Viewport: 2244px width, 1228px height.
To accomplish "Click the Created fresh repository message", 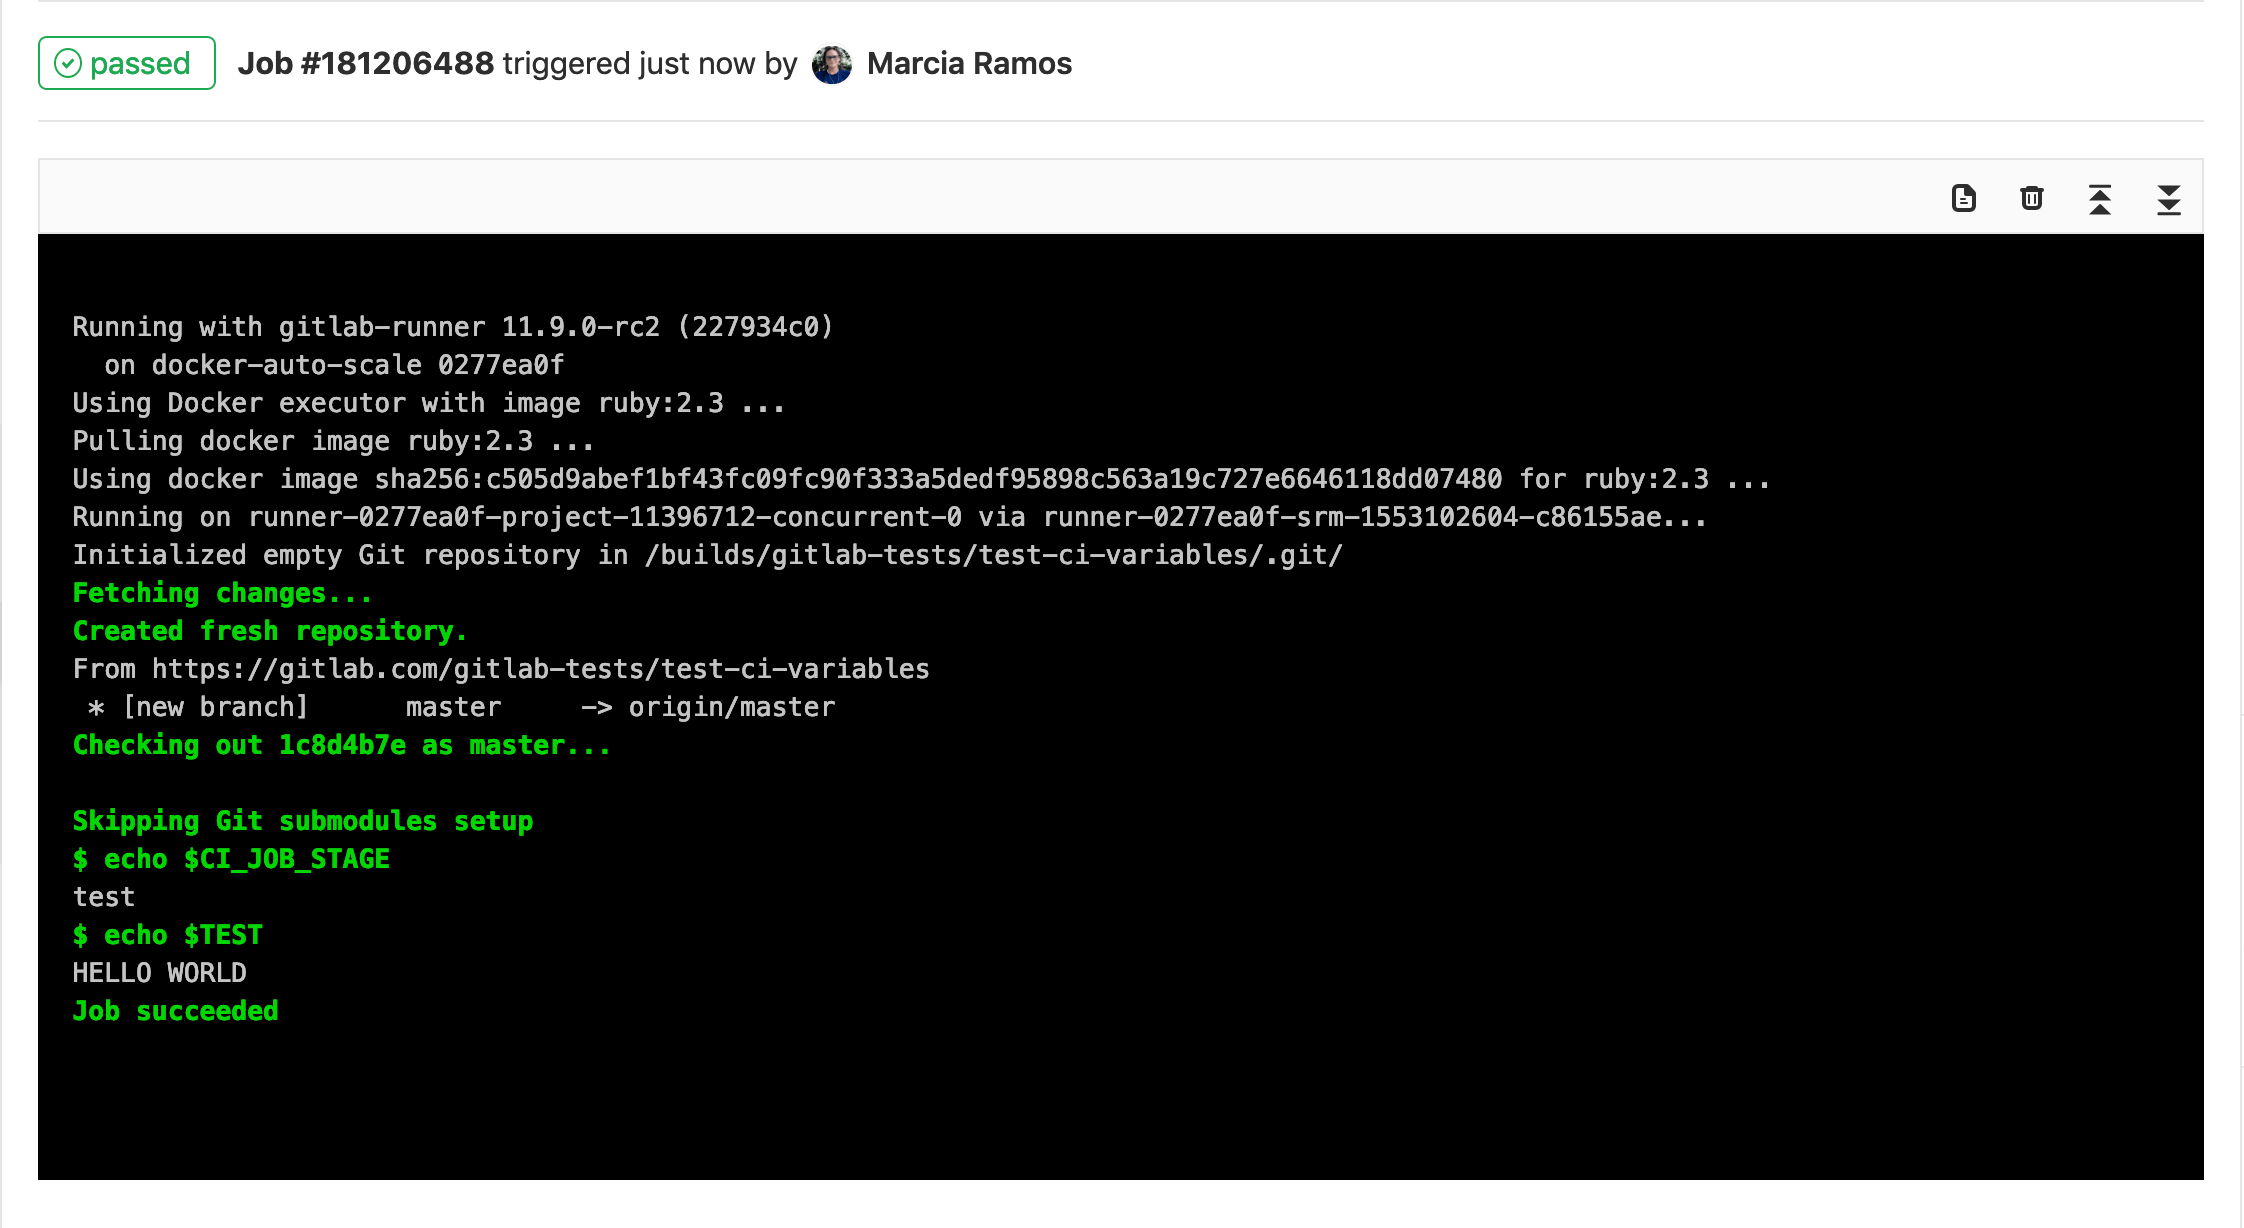I will pyautogui.click(x=268, y=630).
